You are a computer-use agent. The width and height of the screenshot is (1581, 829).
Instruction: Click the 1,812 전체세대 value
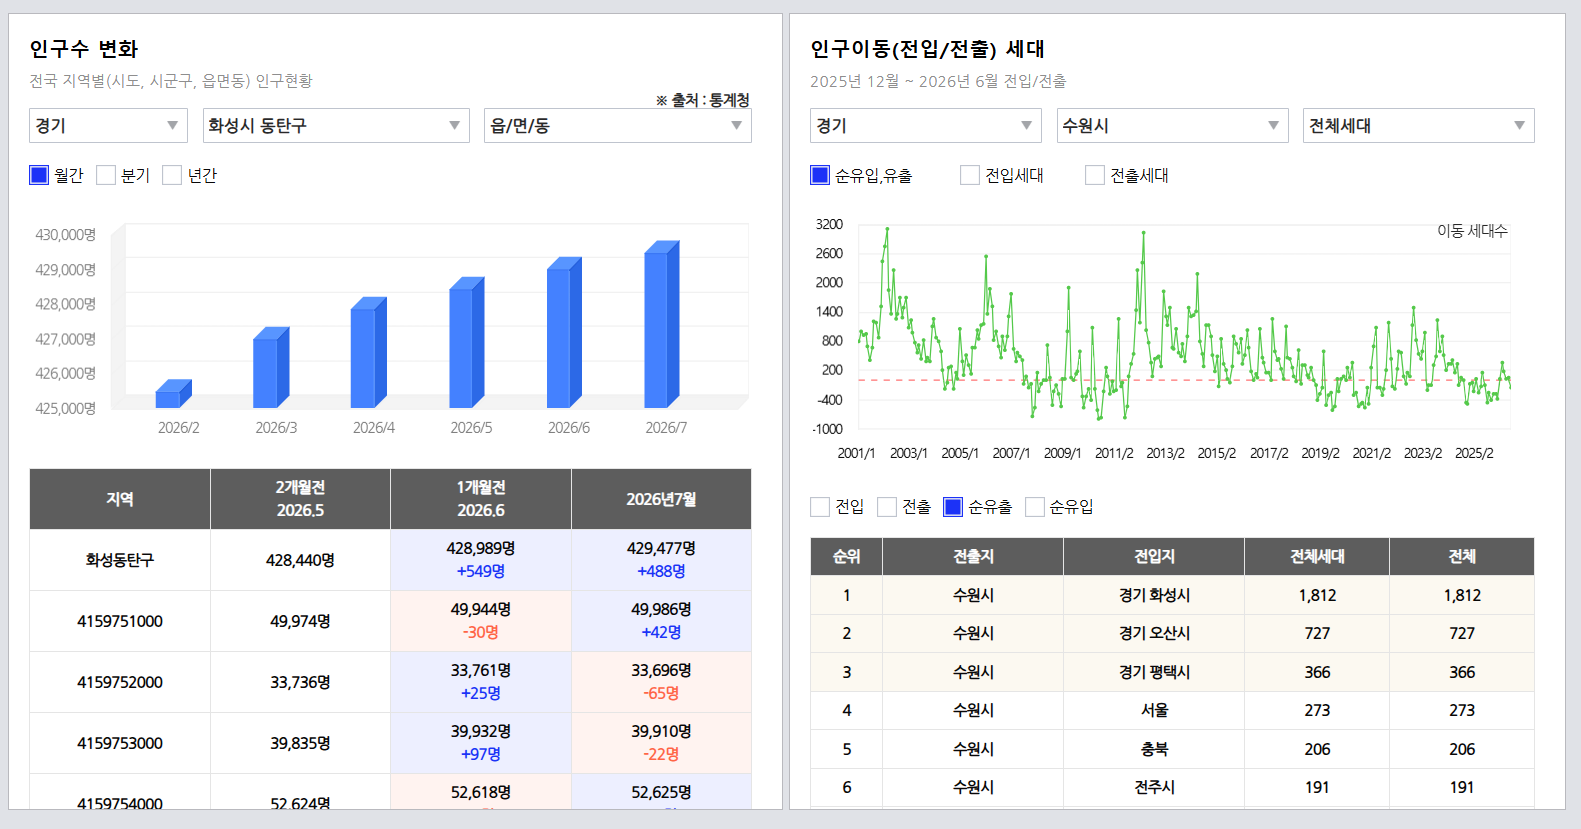1317,595
